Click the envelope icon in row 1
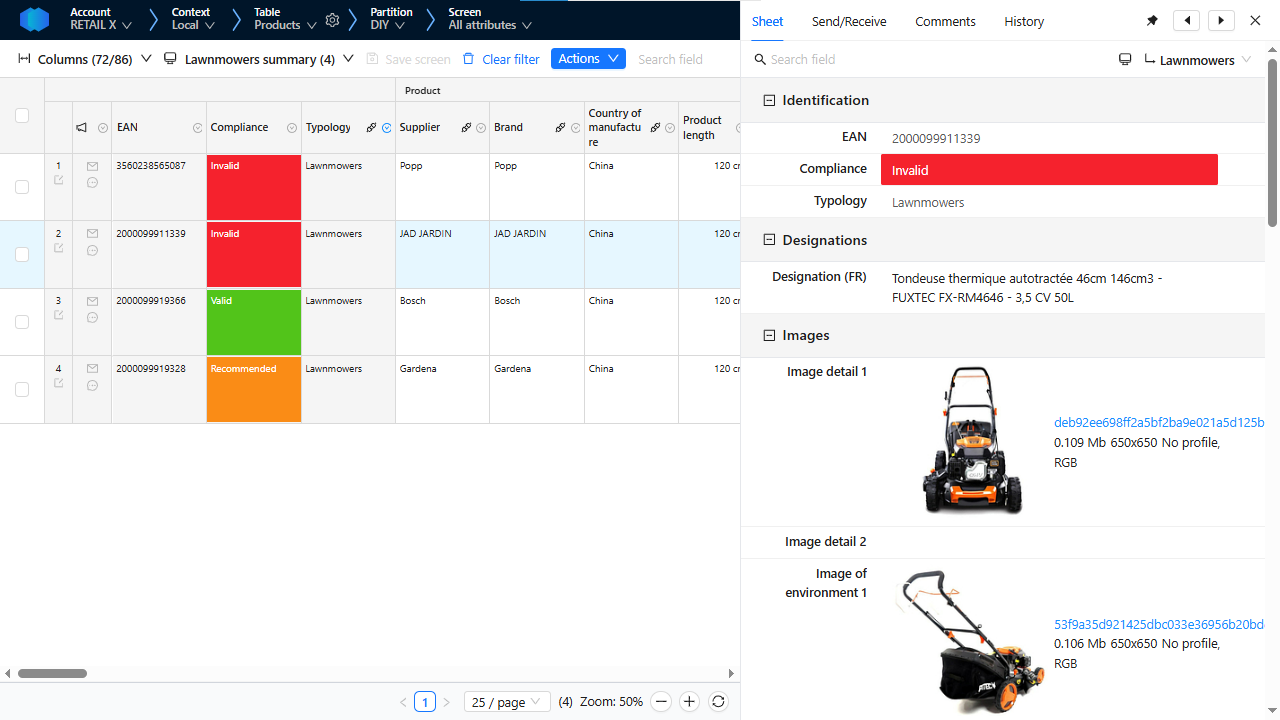1280x720 pixels. (x=92, y=165)
